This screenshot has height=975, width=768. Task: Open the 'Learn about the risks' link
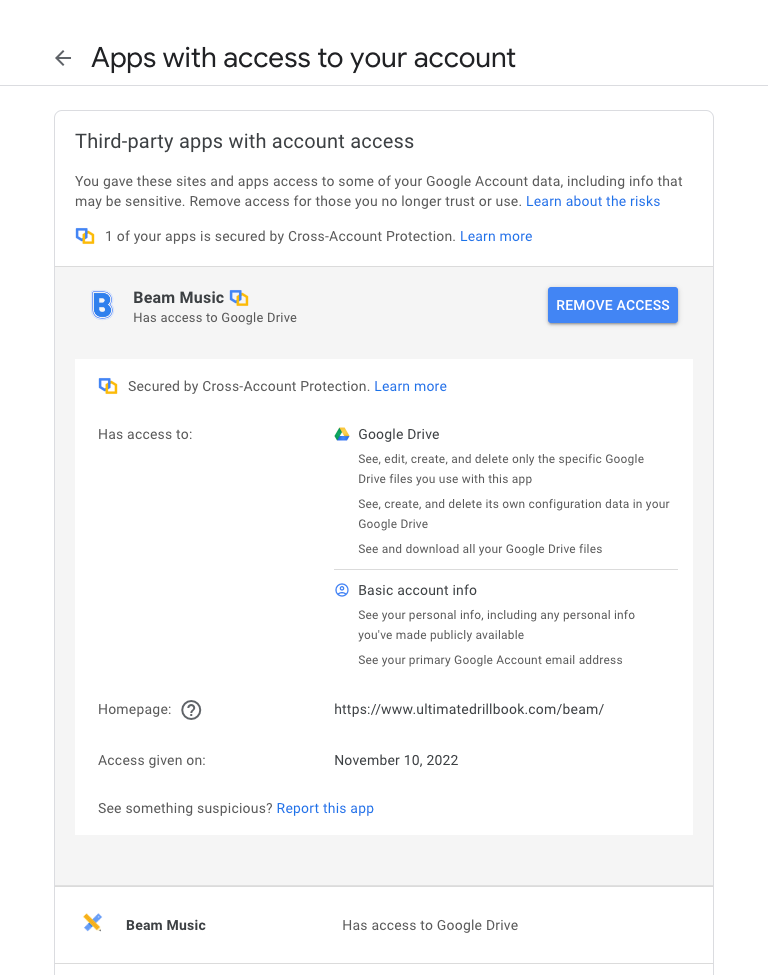click(593, 201)
